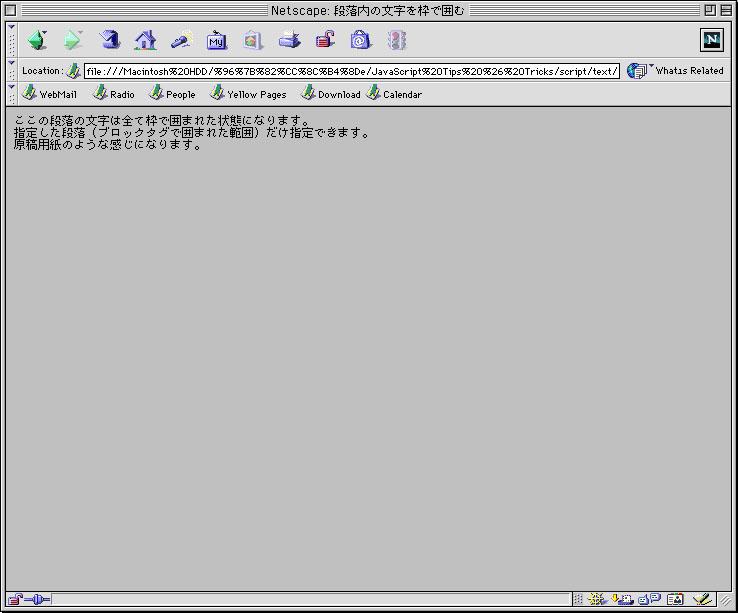
Task: Open Security padlock toolbar icon
Action: tap(325, 40)
